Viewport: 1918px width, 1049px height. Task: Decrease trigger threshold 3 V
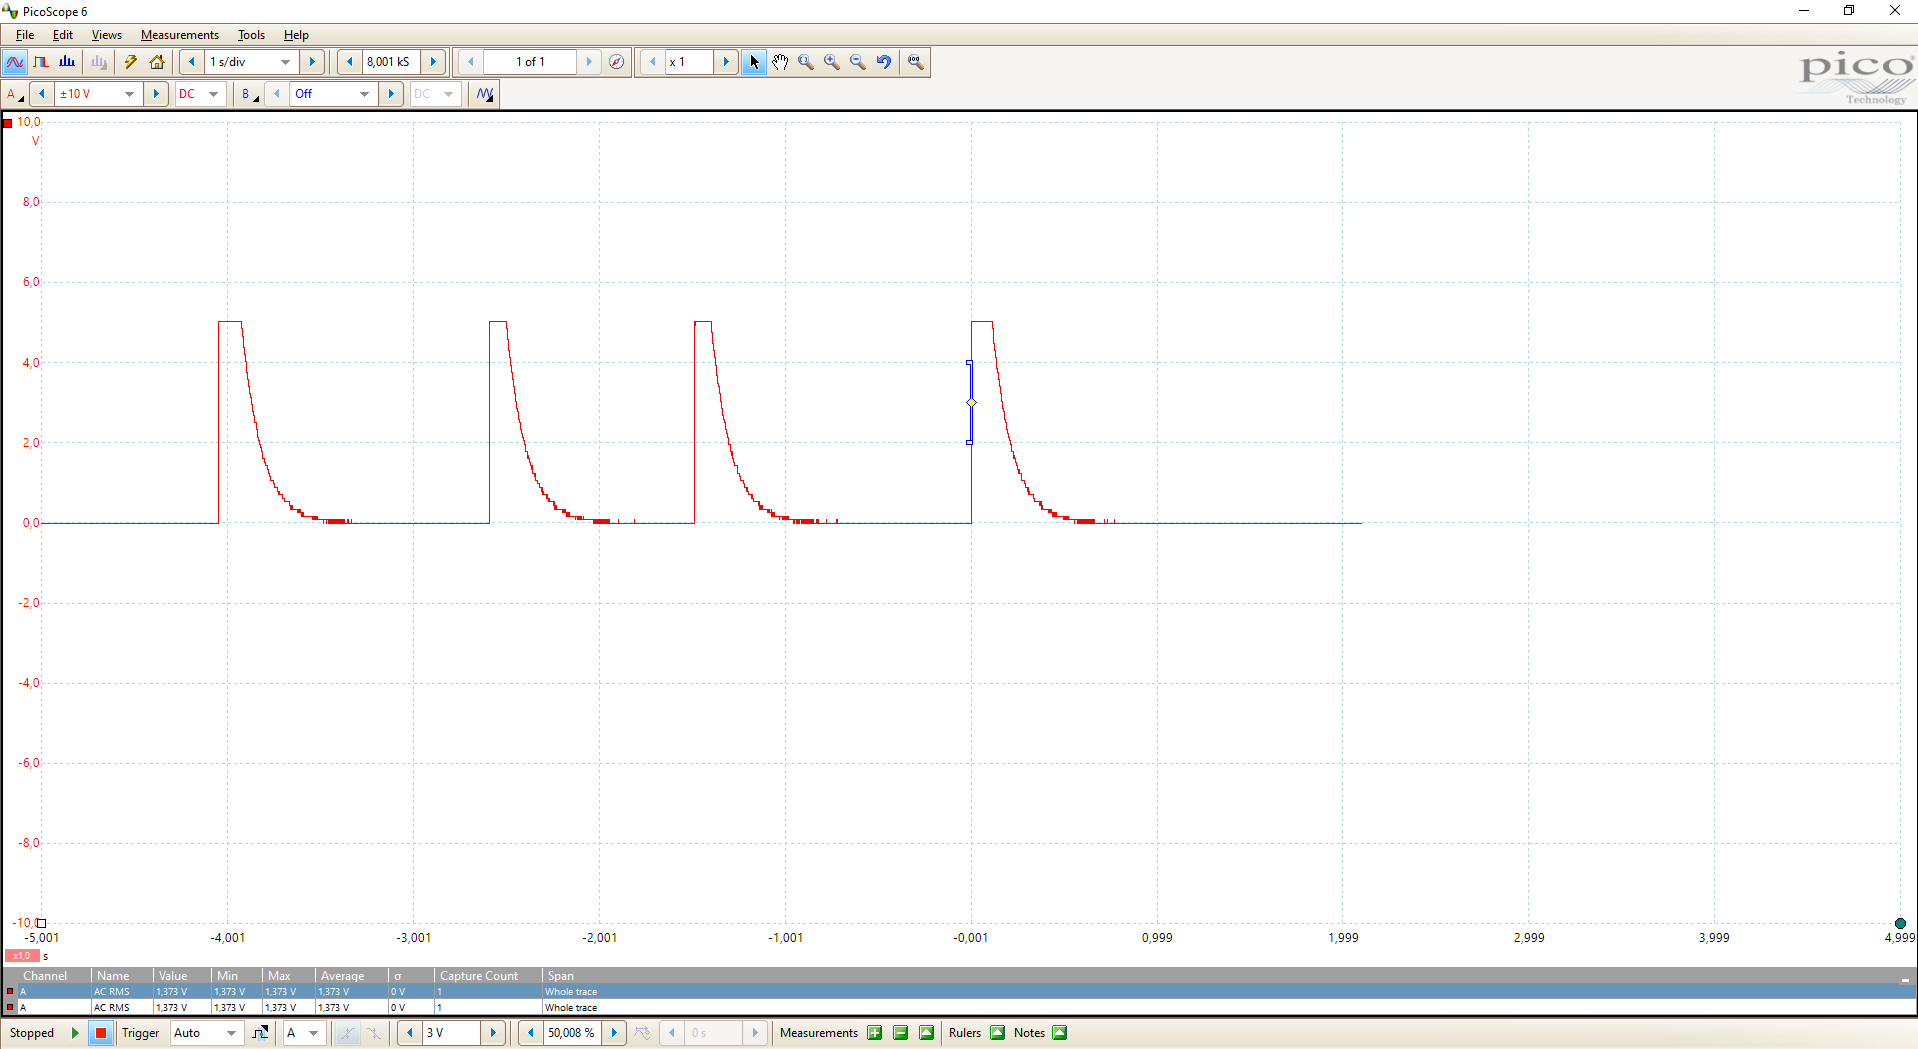409,1033
